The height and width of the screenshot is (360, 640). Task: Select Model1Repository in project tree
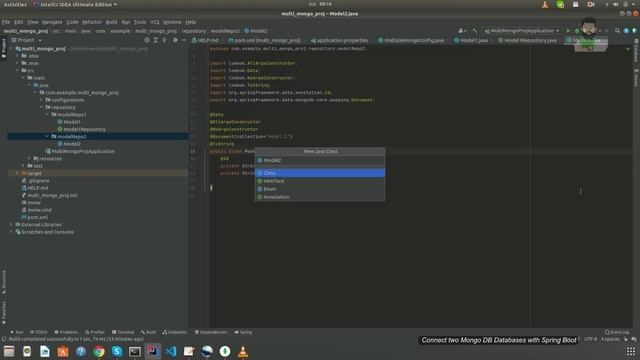[x=81, y=129]
